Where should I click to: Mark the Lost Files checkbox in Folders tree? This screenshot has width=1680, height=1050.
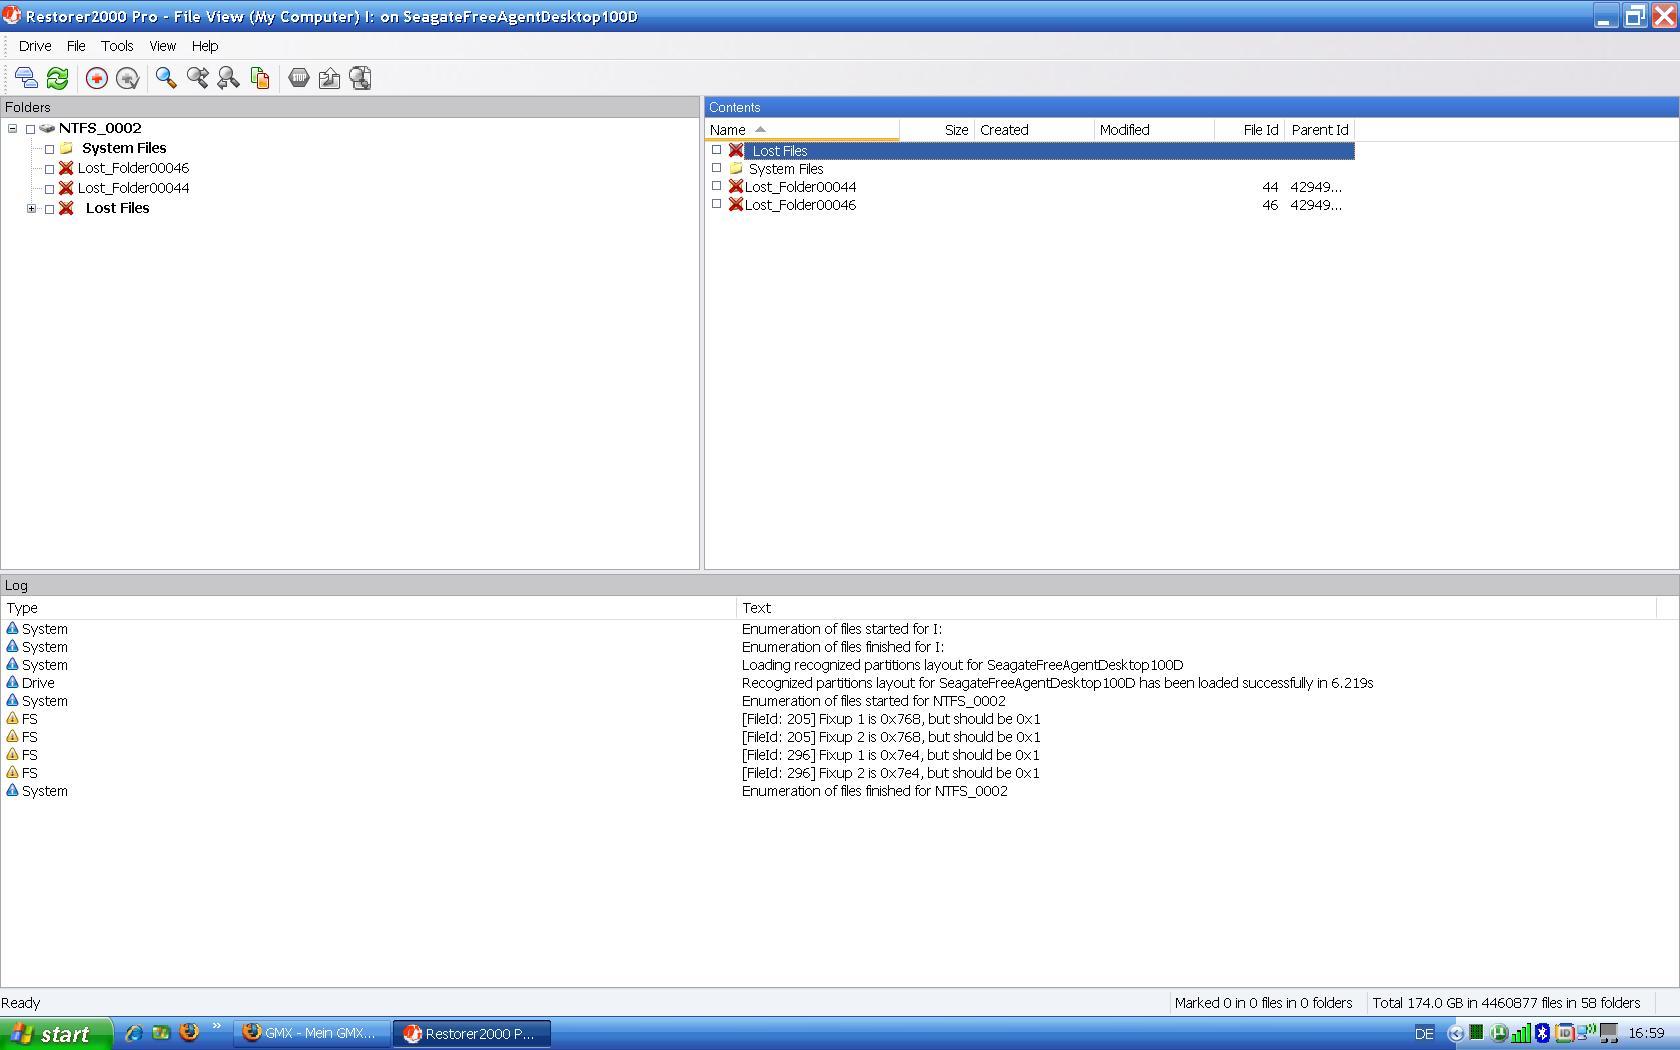49,209
